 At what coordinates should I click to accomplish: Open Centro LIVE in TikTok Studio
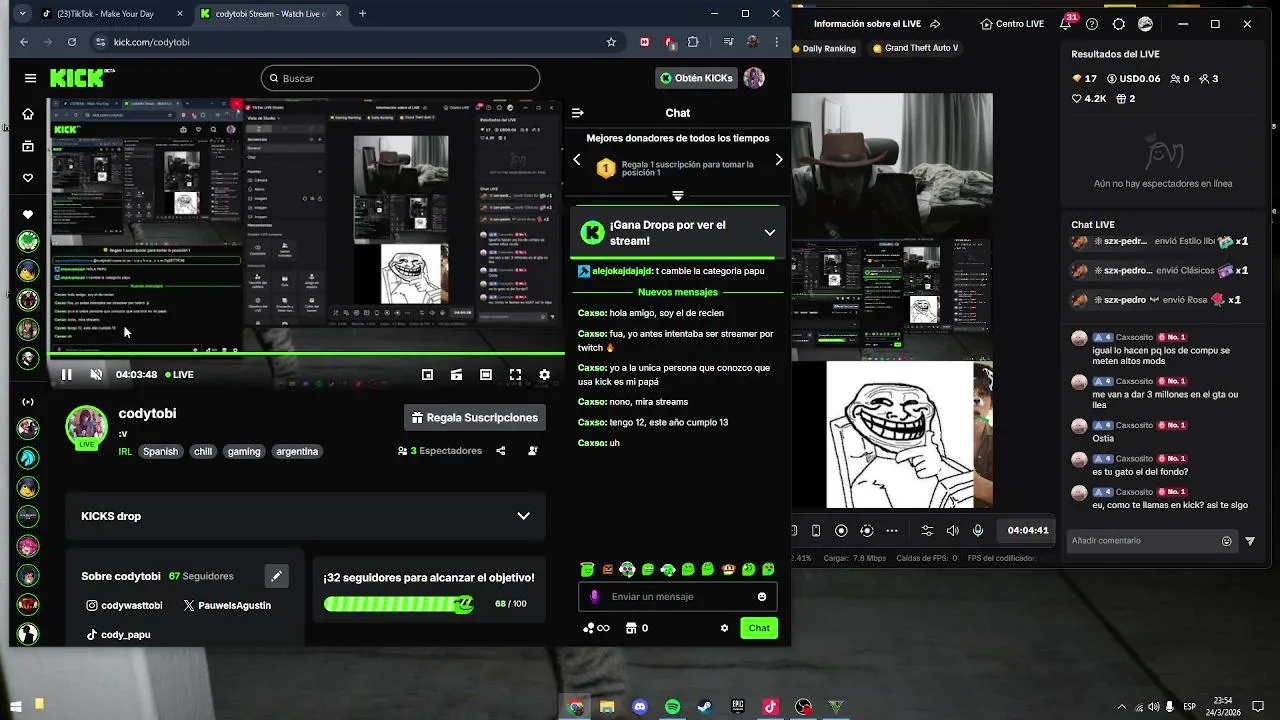point(1012,24)
